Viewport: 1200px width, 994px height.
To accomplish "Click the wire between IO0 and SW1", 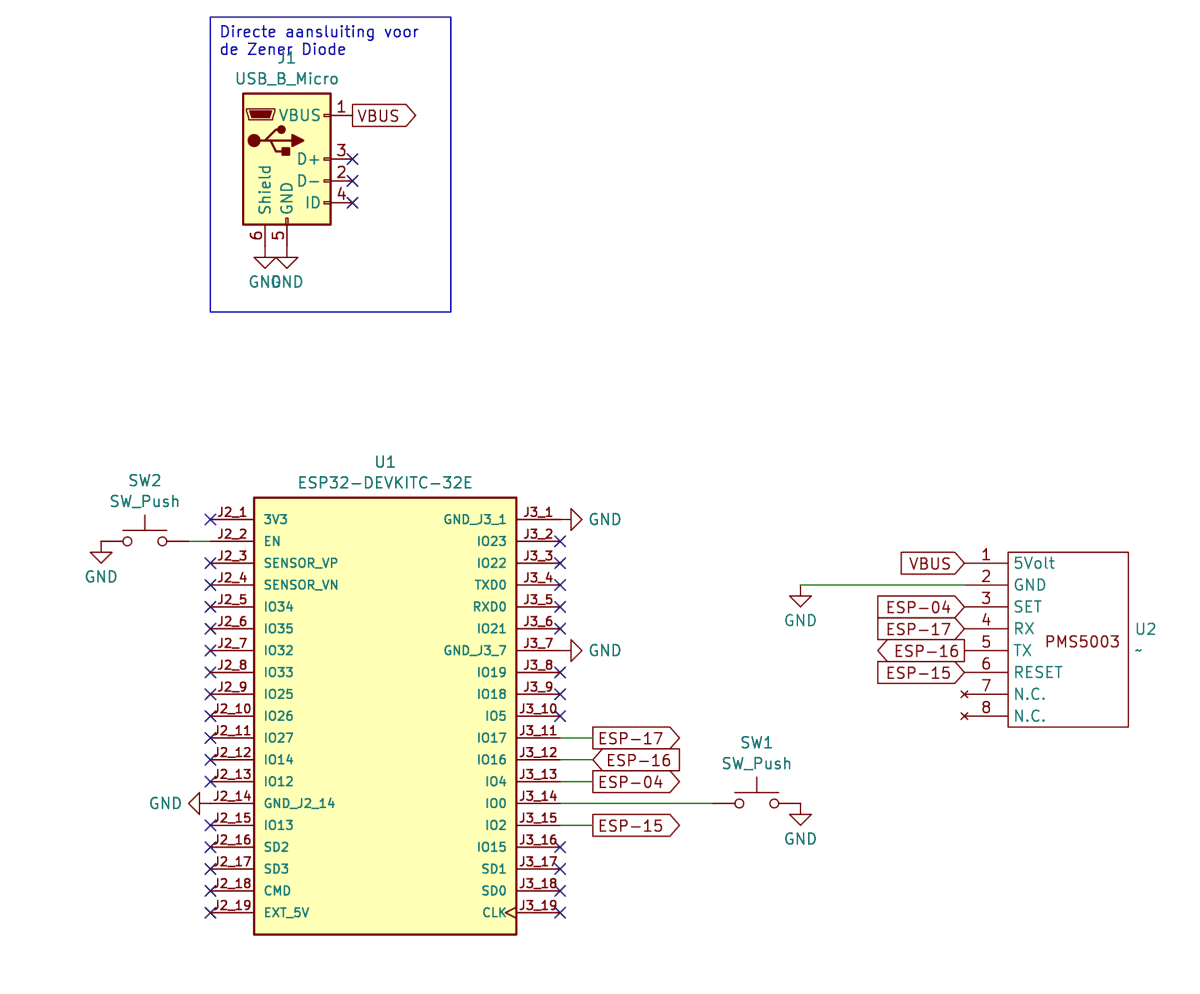I will coord(640,803).
